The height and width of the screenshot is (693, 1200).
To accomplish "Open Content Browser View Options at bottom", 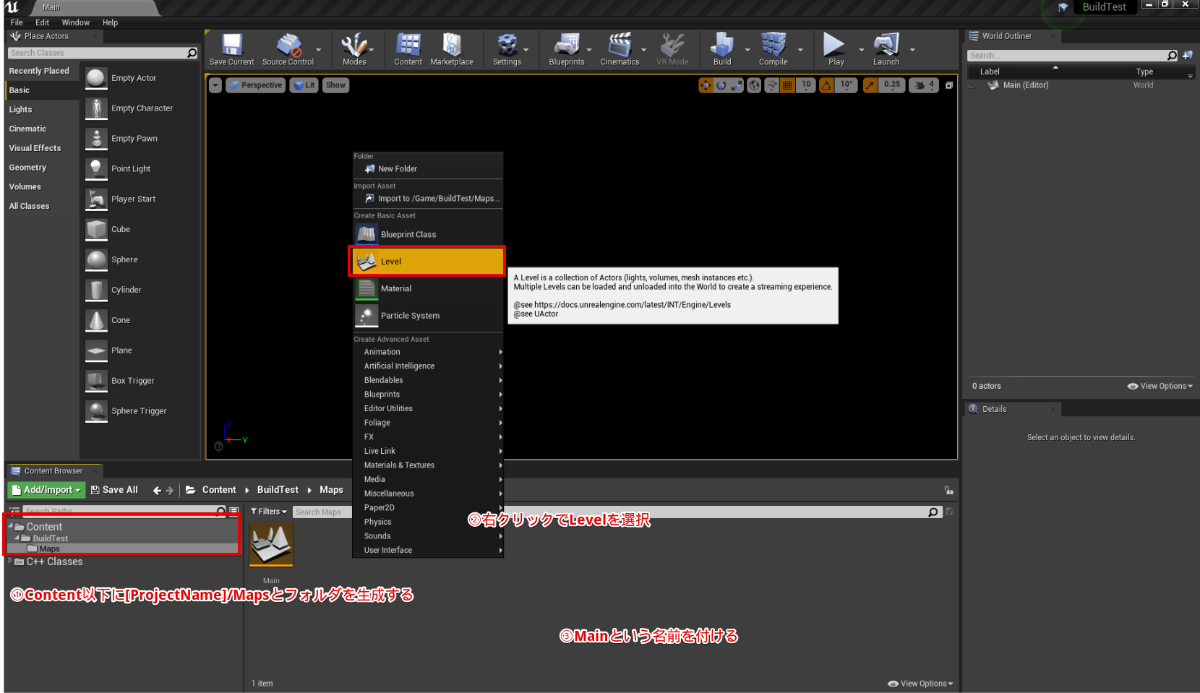I will (920, 684).
